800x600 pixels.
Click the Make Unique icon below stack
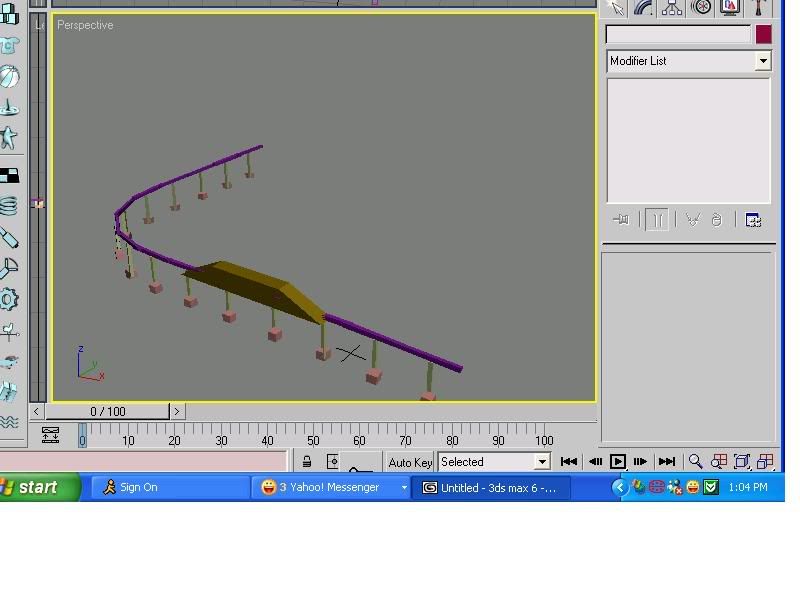(x=693, y=220)
